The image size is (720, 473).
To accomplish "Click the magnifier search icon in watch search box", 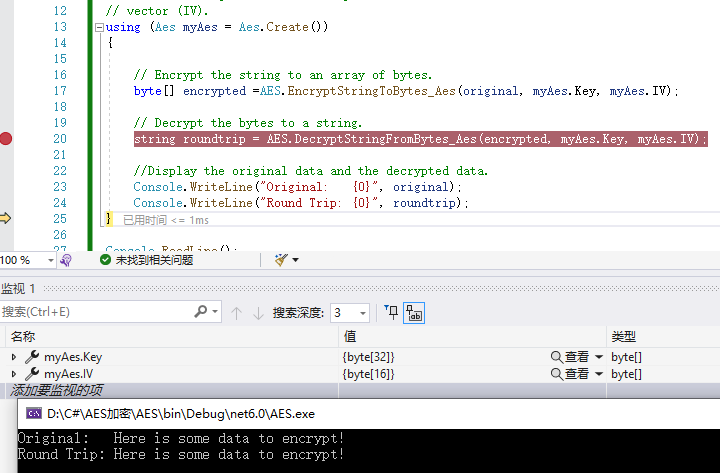I will tap(201, 313).
